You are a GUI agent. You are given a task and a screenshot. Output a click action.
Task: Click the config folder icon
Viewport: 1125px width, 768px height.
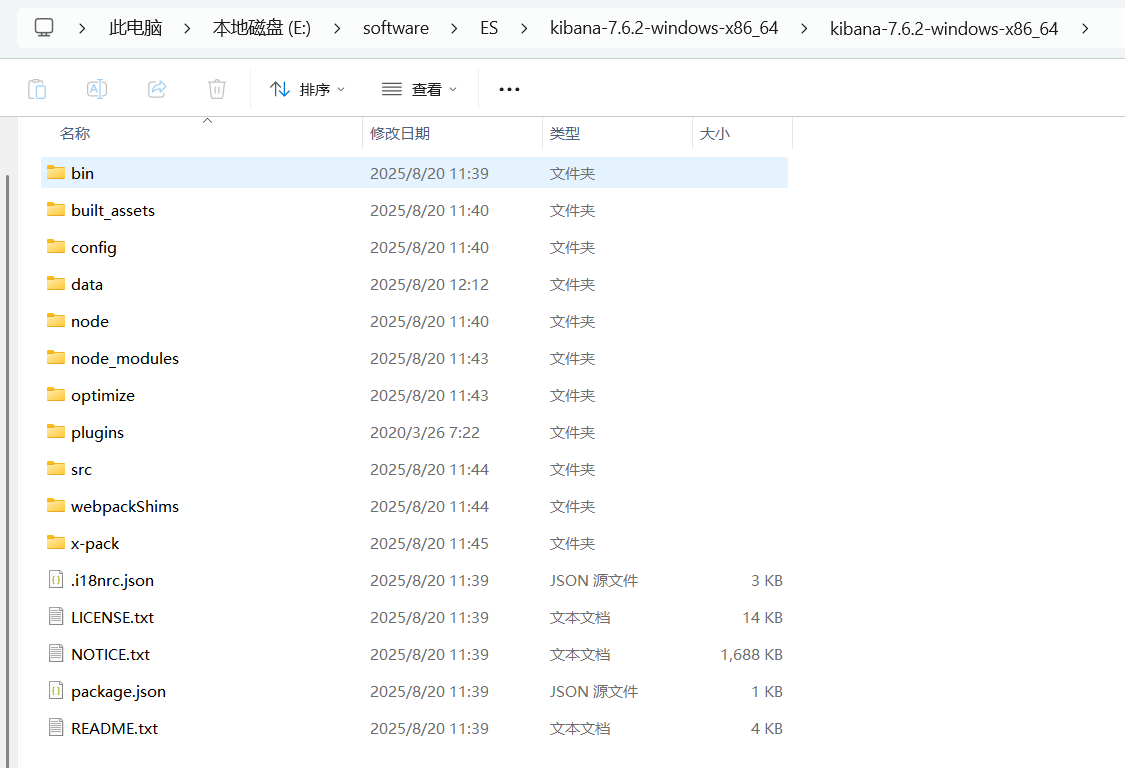point(56,246)
